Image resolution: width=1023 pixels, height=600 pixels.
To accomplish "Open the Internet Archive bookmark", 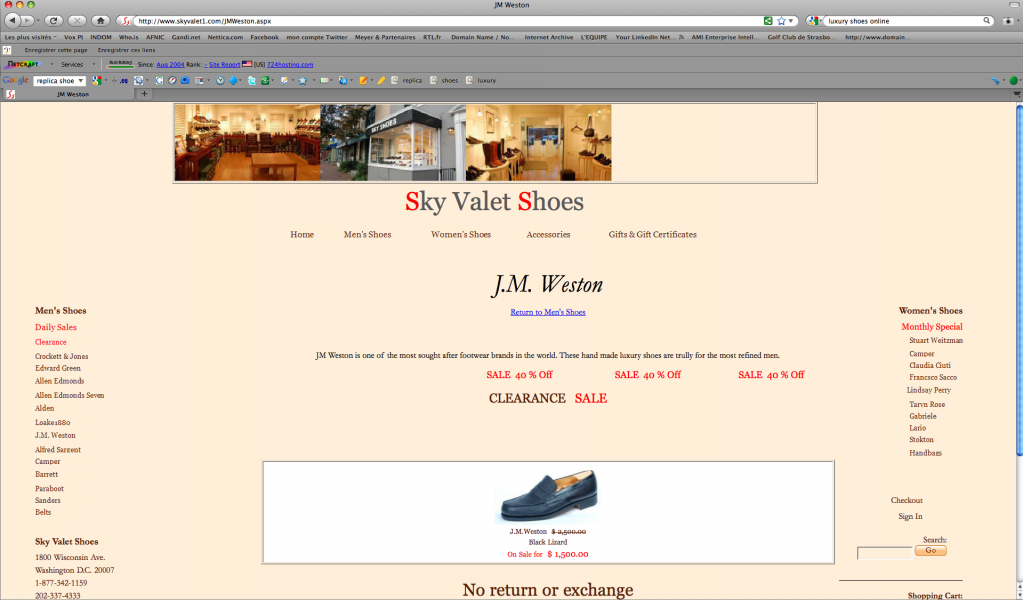I will tap(549, 37).
